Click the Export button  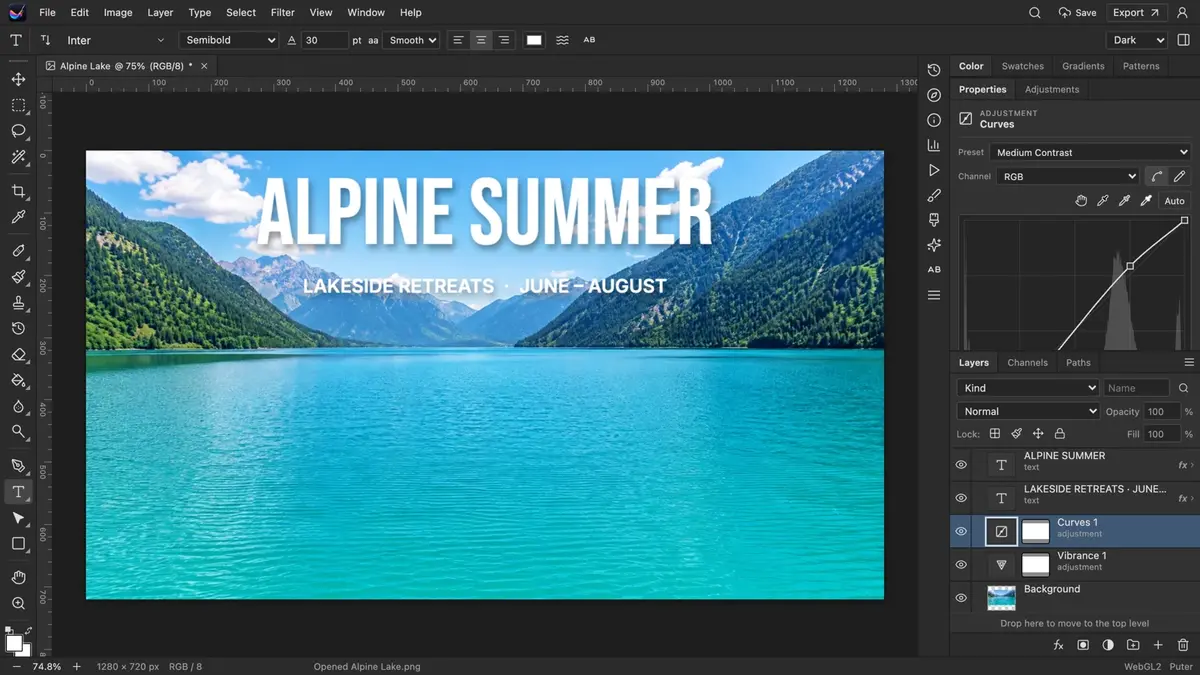(1138, 13)
